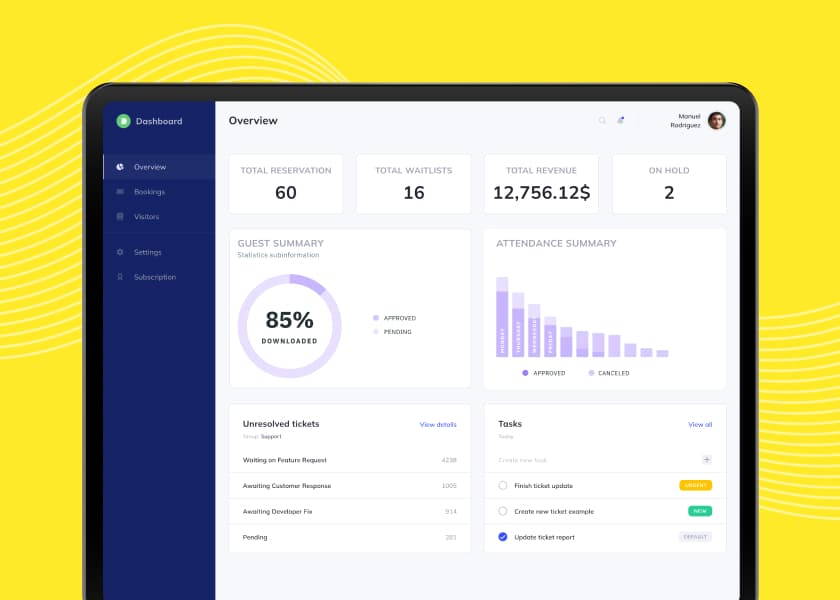Screen dimensions: 840x600
Task: Uncheck the Update ticket report task
Action: coord(503,537)
